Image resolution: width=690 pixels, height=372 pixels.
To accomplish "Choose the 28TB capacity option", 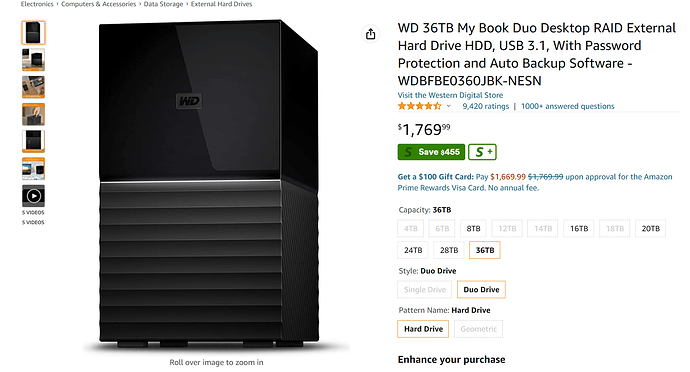I will pyautogui.click(x=449, y=250).
